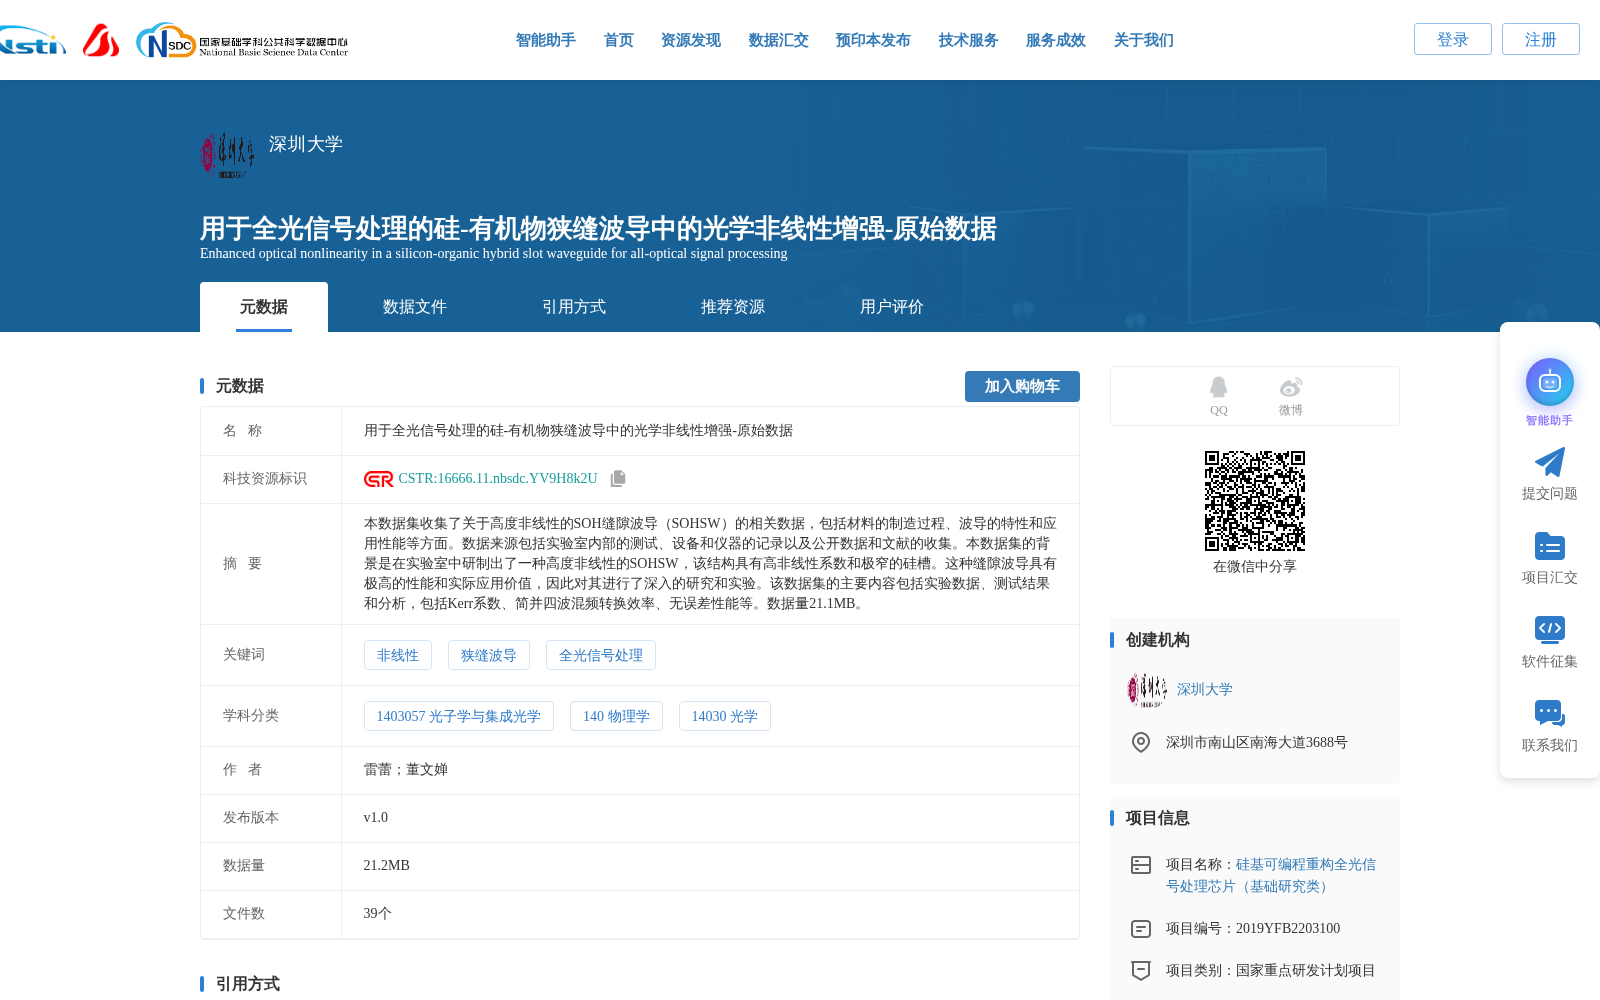This screenshot has width=1600, height=1000.
Task: Open 深圳大学 link under 创建机构
Action: (x=1205, y=690)
